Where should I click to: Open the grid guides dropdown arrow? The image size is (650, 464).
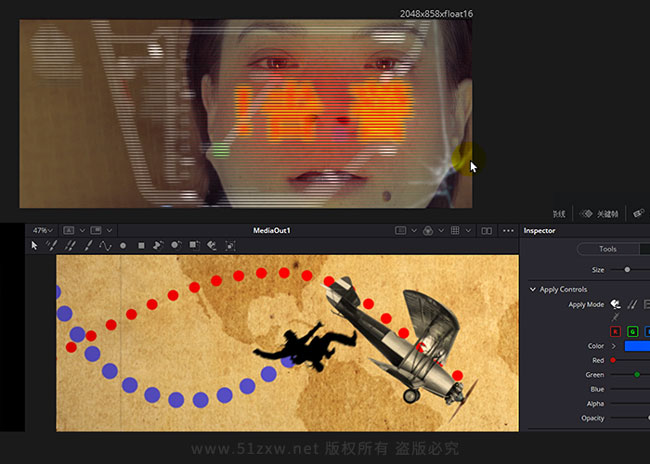coord(468,231)
